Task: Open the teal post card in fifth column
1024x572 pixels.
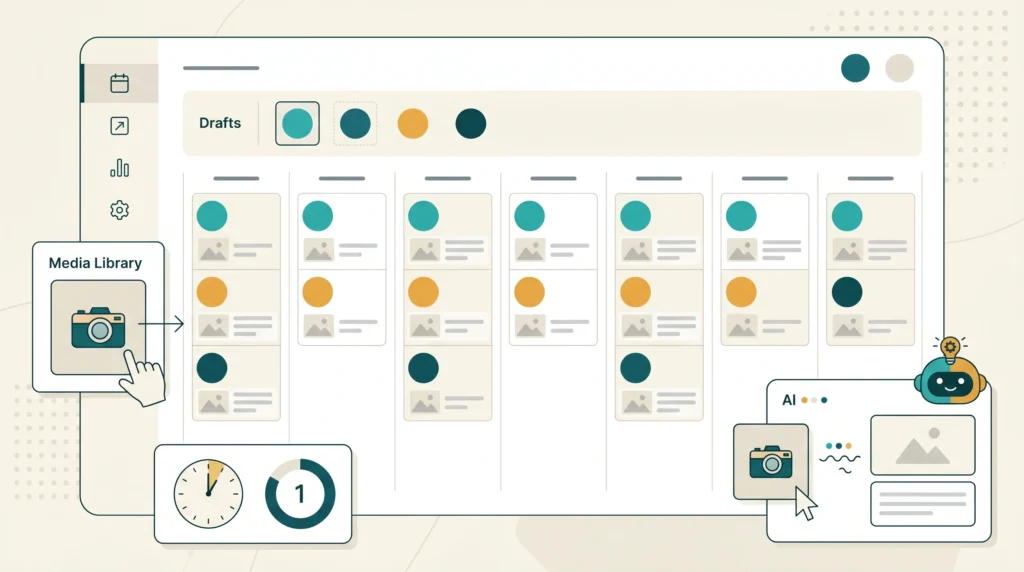Action: click(659, 230)
